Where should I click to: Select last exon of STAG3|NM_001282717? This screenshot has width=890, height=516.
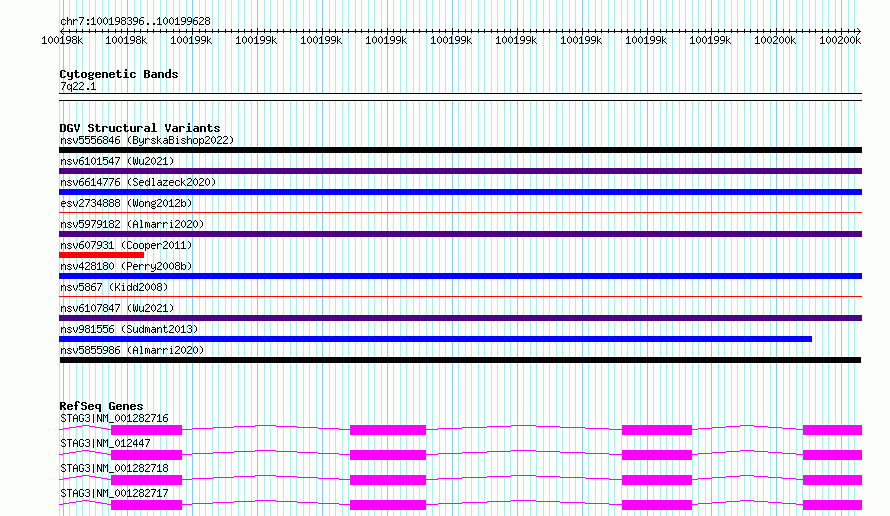point(833,505)
